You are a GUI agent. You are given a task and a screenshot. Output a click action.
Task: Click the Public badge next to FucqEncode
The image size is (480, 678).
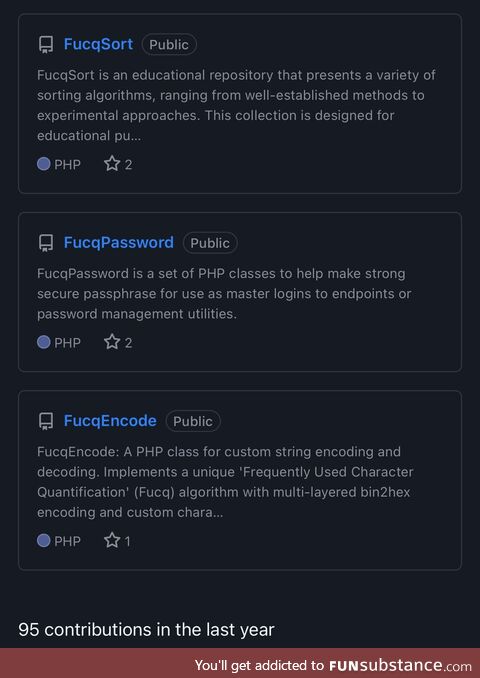tap(193, 421)
